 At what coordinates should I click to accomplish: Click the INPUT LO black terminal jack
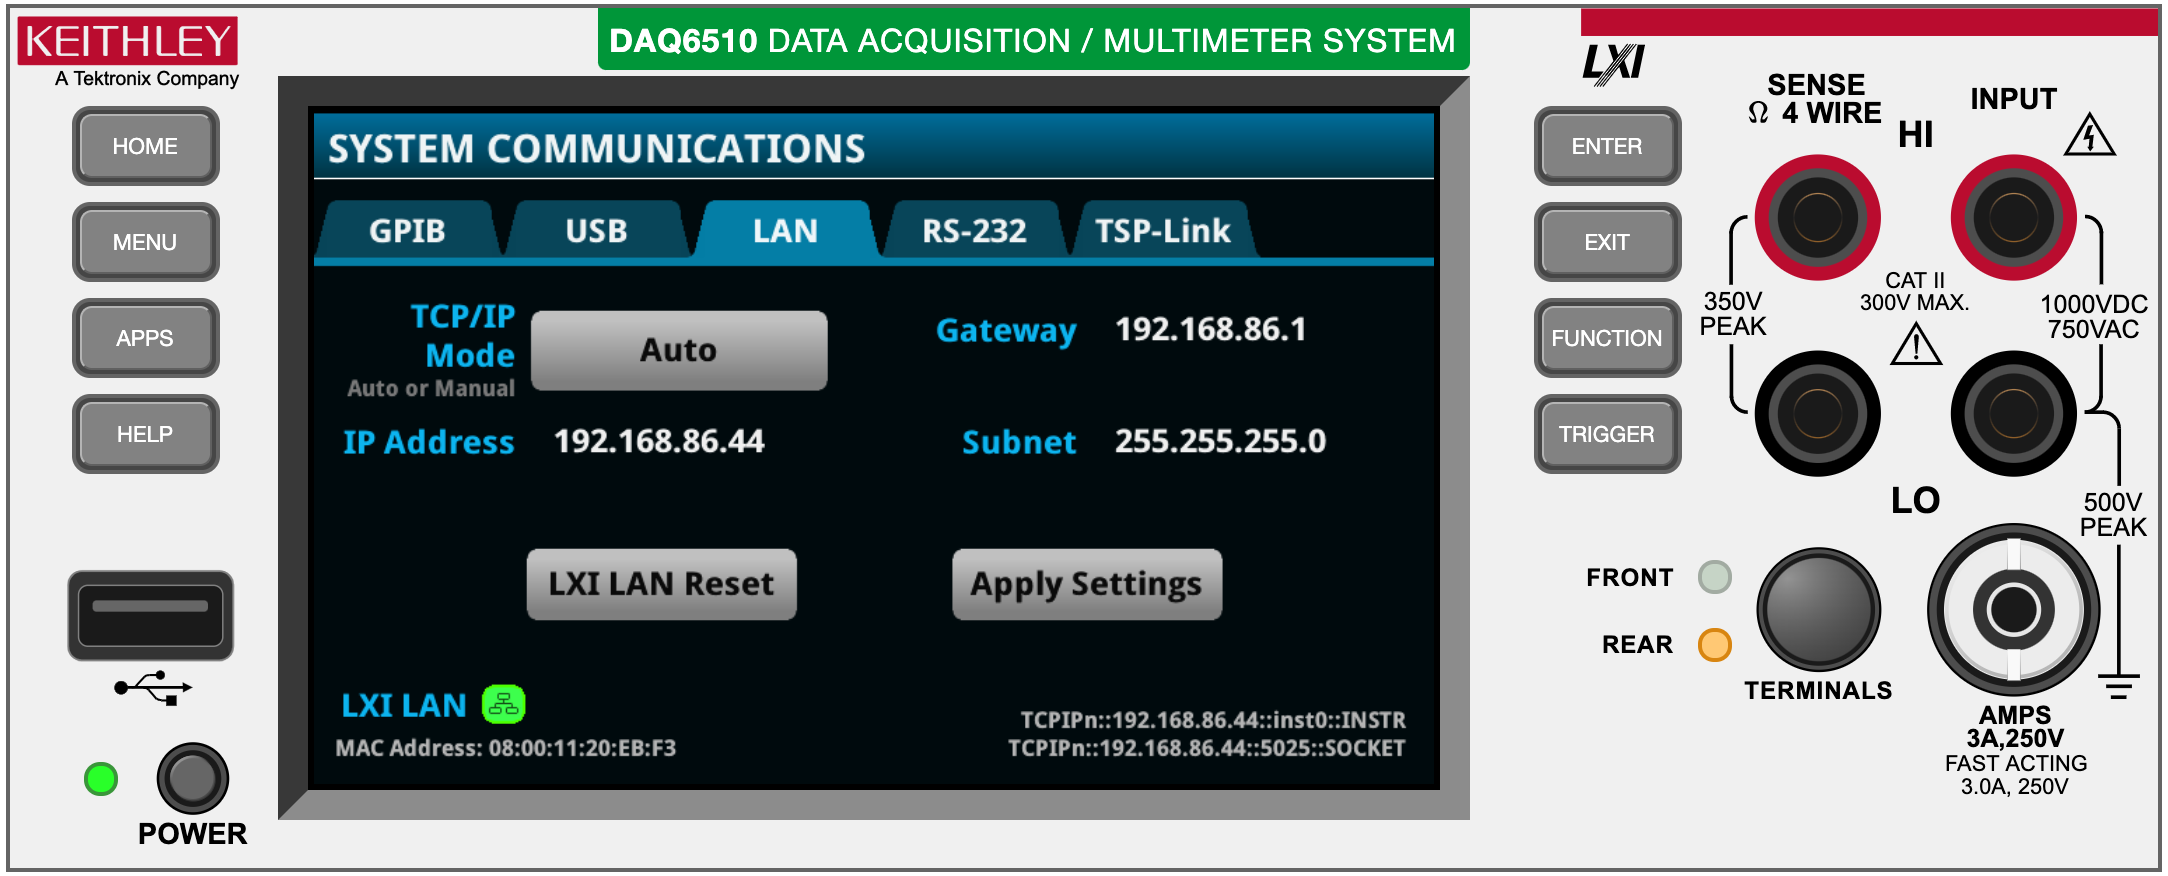[x=2013, y=412]
